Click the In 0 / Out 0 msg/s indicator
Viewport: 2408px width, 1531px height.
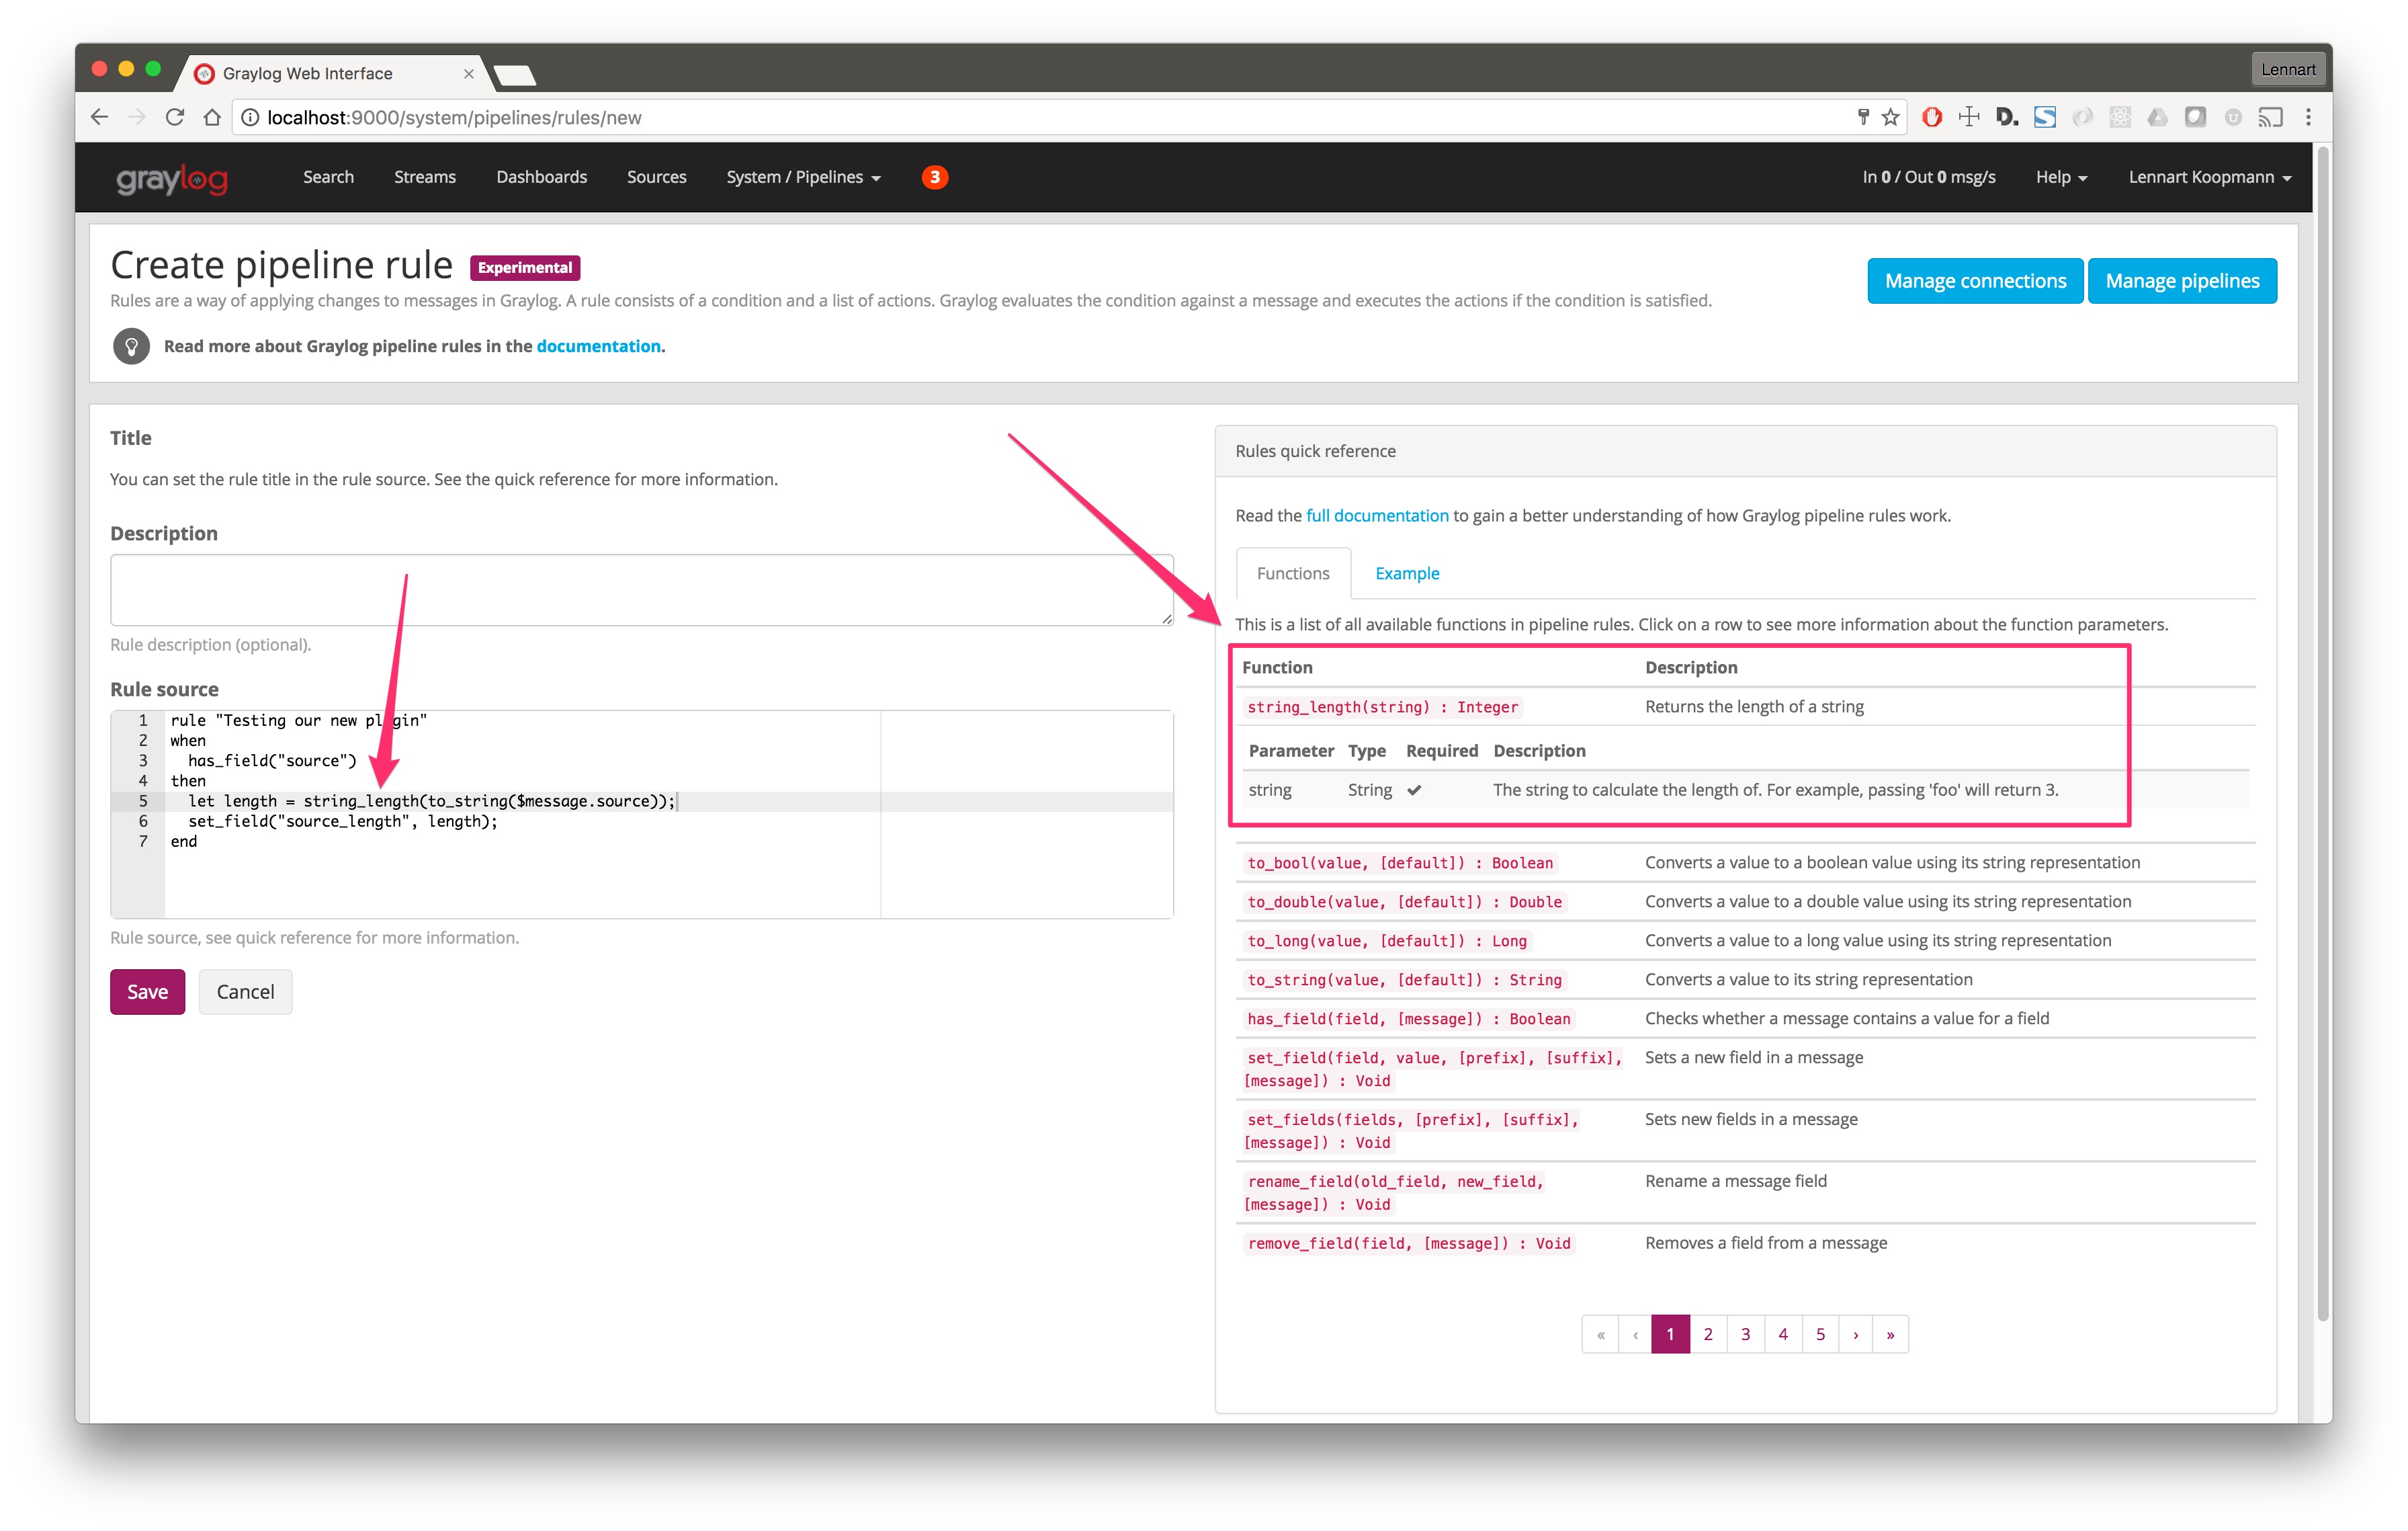(1928, 177)
